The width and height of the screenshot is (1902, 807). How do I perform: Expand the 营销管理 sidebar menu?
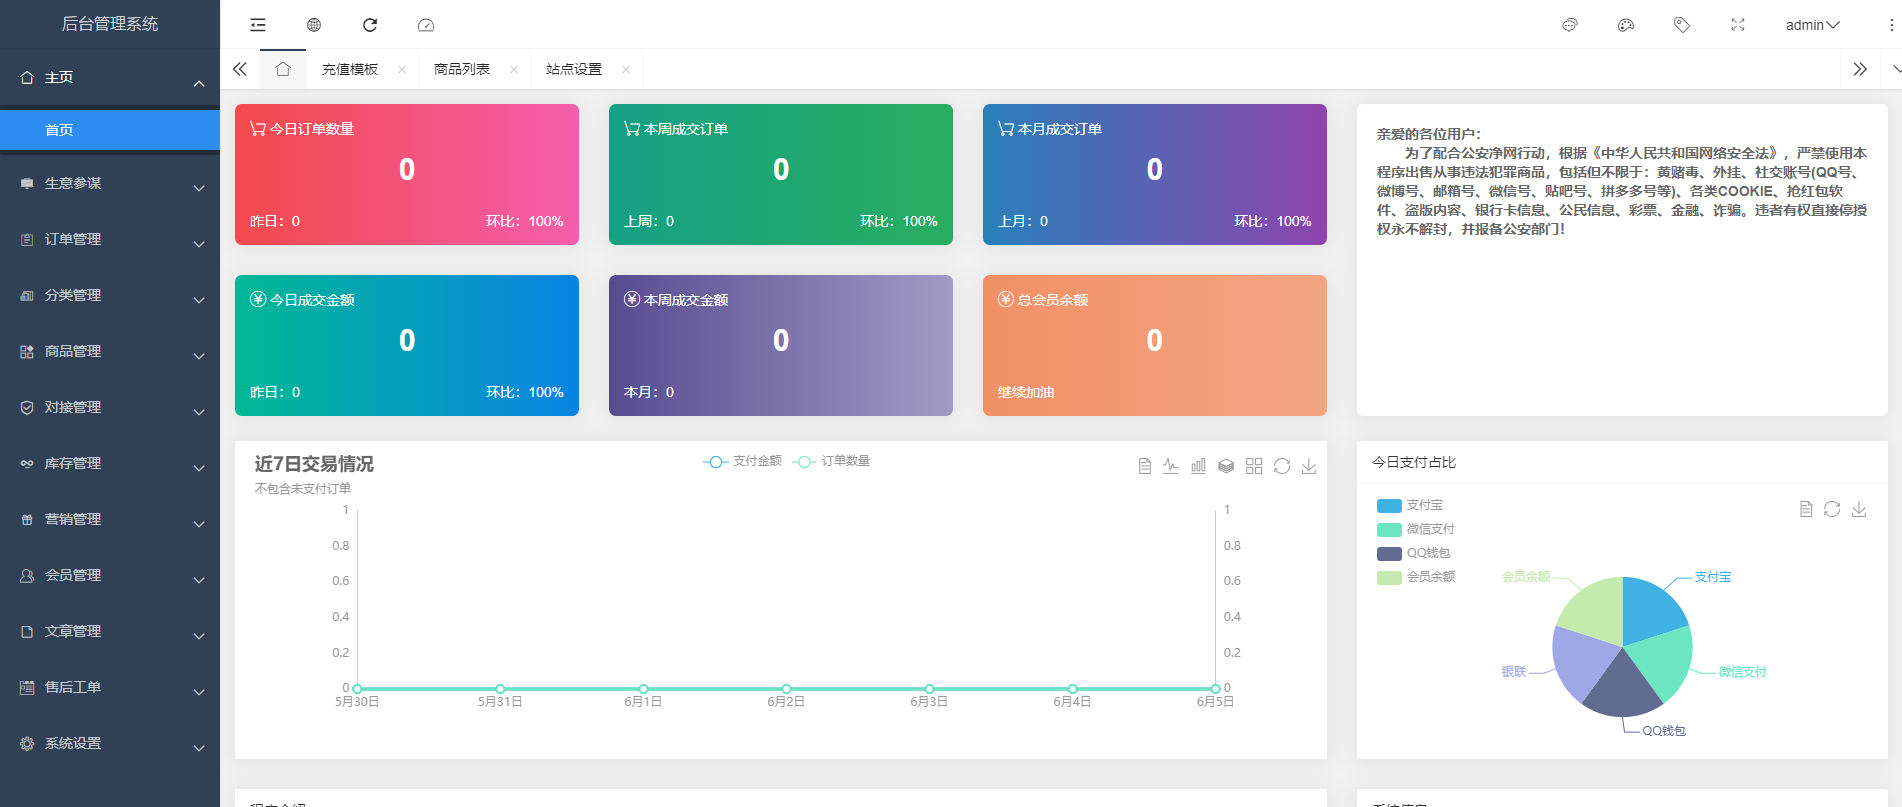coord(110,519)
